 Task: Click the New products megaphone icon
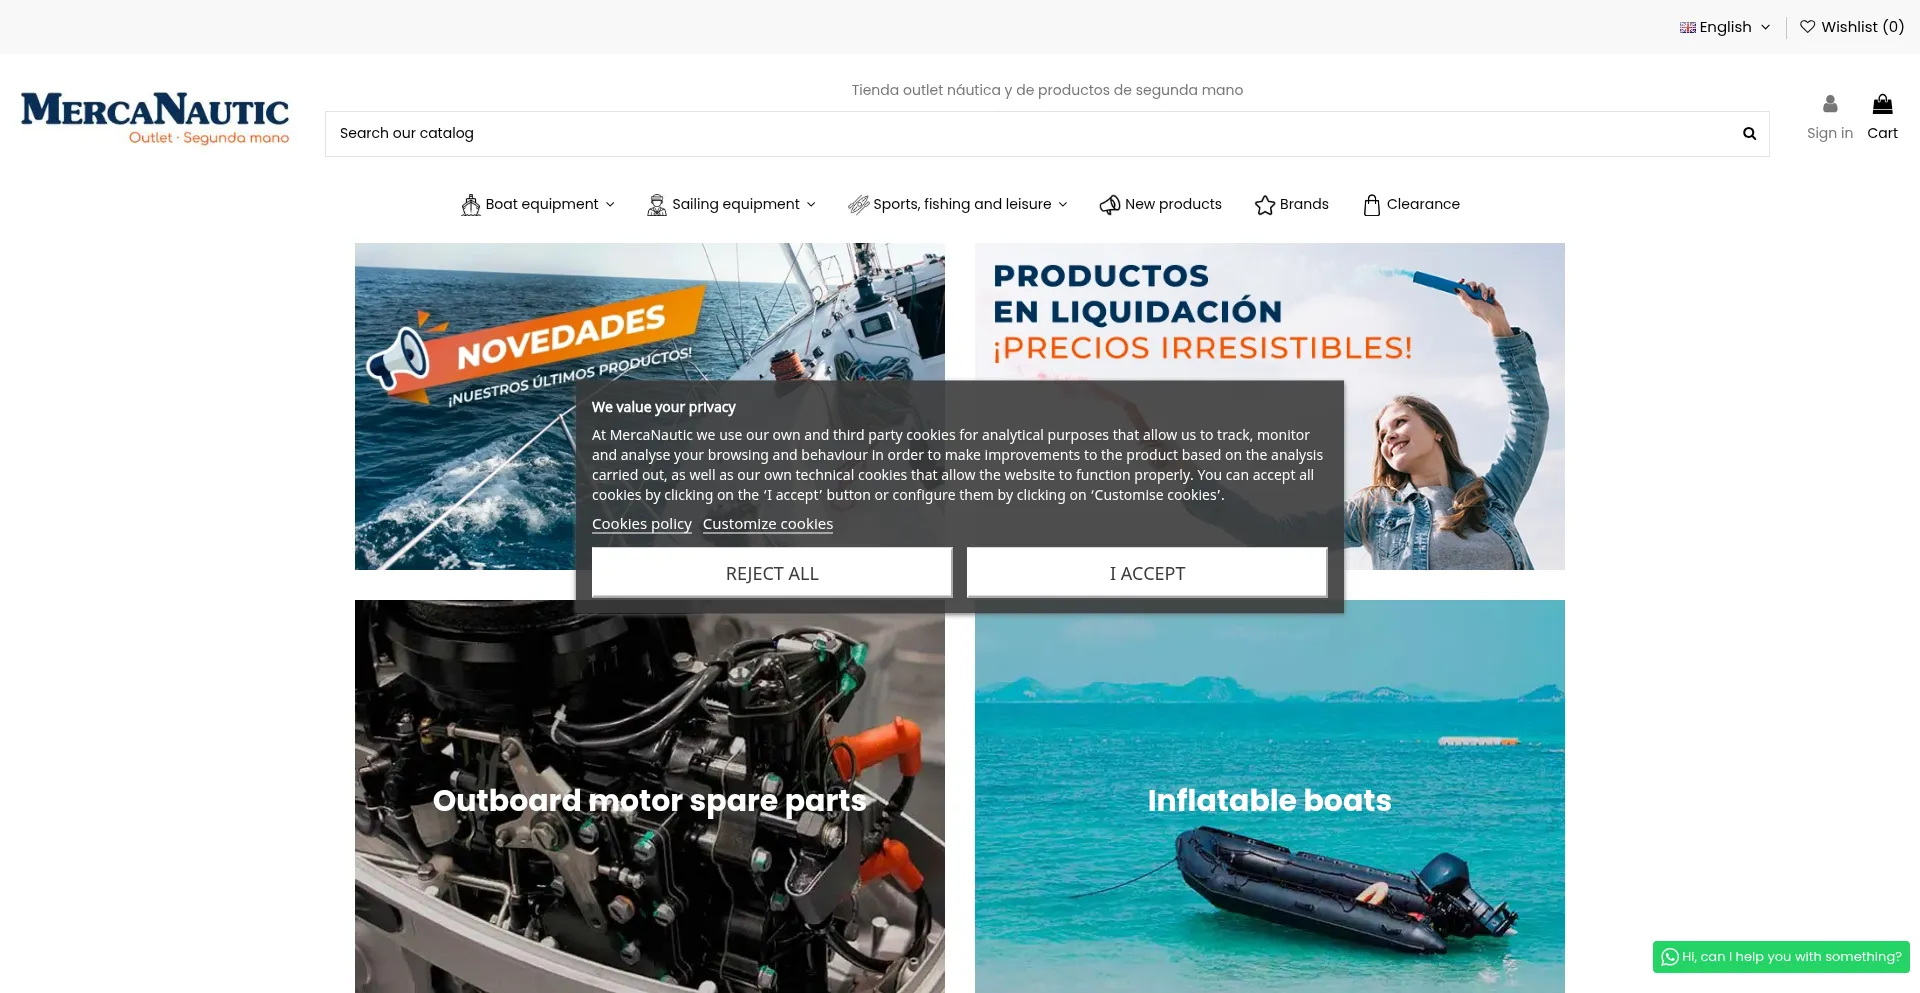pyautogui.click(x=1109, y=205)
